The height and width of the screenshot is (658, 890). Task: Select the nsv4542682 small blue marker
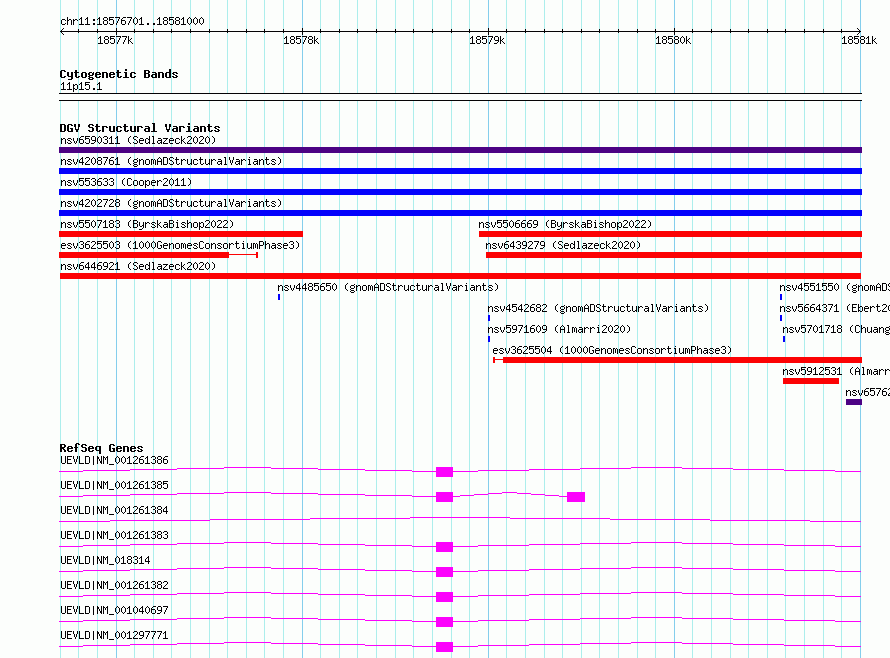489,318
